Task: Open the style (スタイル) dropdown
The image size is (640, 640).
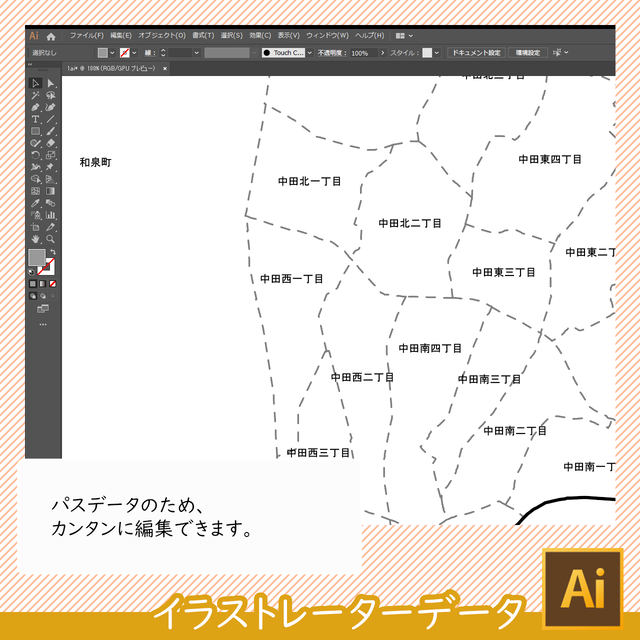Action: click(437, 53)
